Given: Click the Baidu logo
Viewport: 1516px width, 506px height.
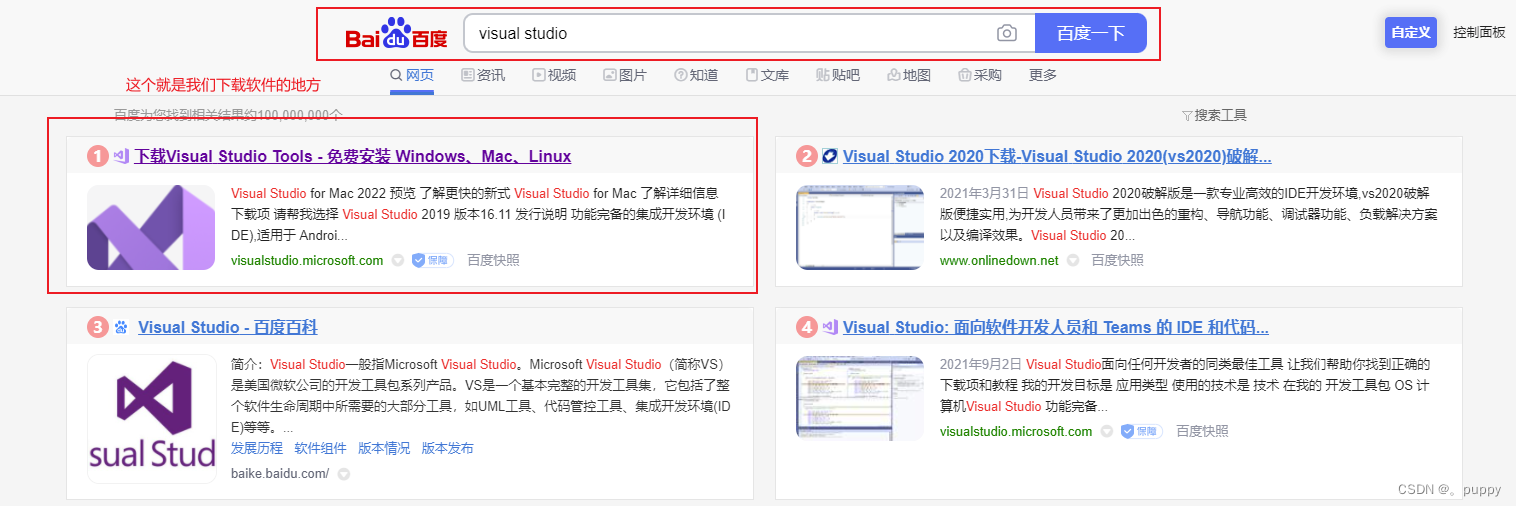Looking at the screenshot, I should pyautogui.click(x=397, y=34).
